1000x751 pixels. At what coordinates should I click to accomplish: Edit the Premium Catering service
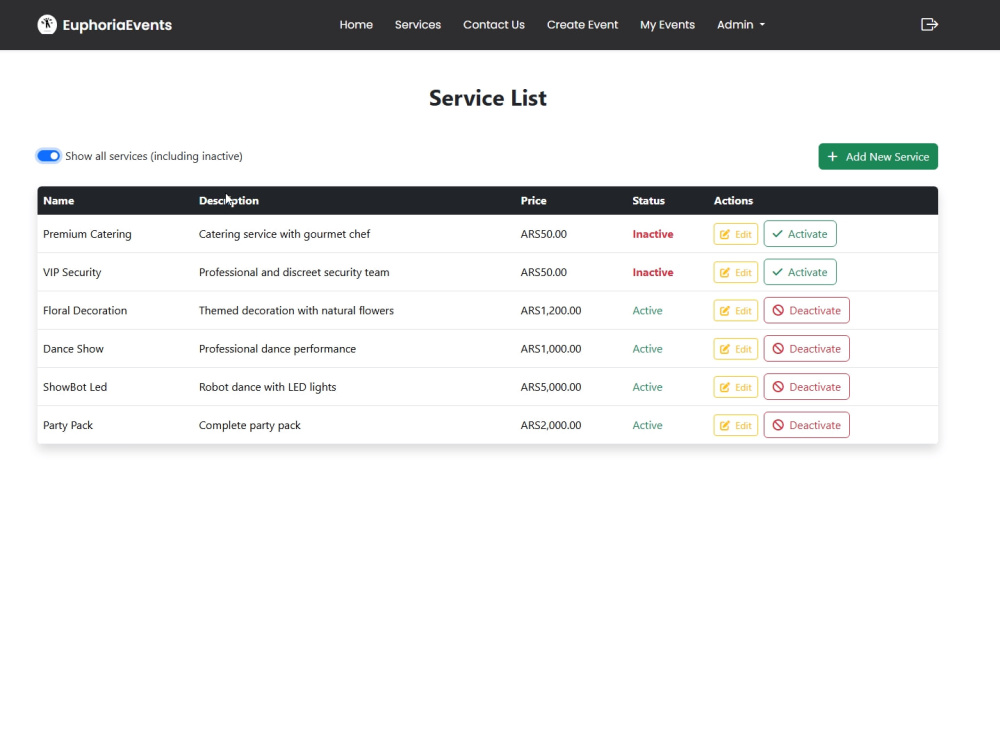735,234
